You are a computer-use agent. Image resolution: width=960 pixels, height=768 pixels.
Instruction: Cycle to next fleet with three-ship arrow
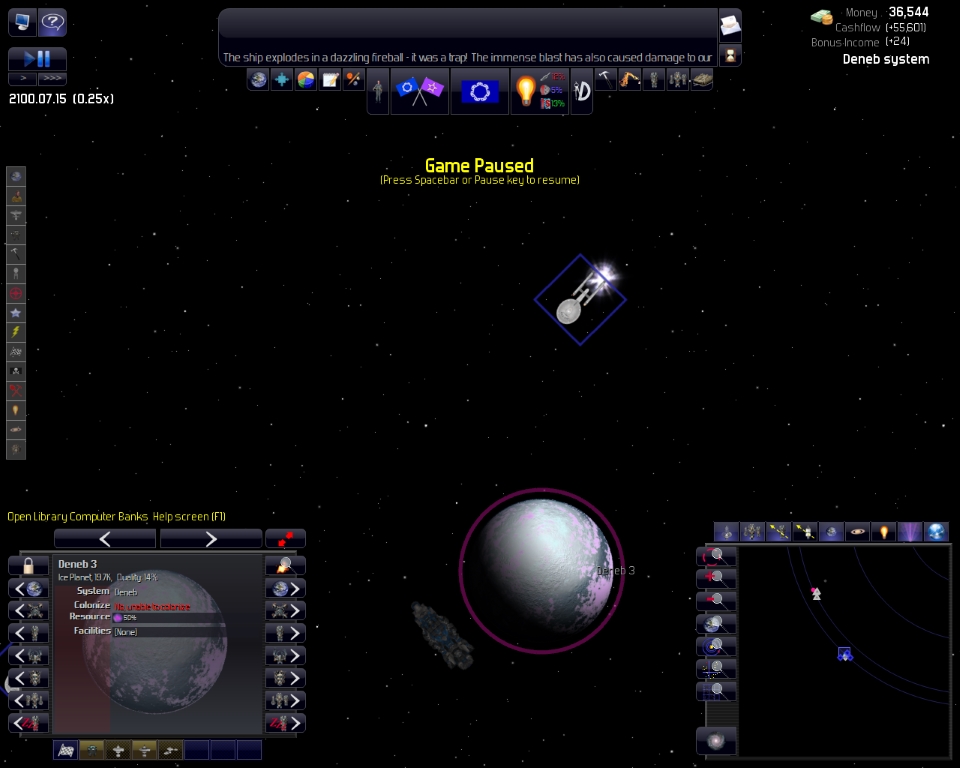click(285, 701)
